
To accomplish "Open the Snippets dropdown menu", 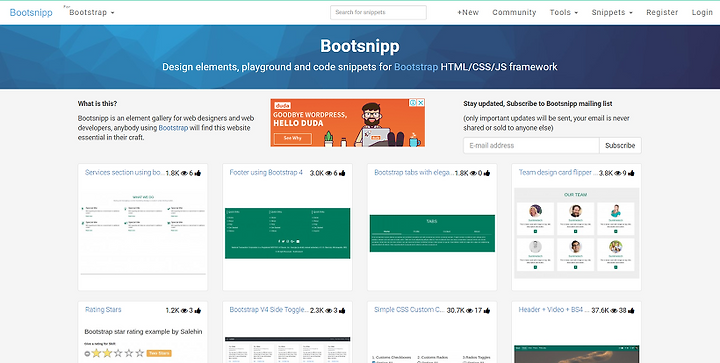I will (x=612, y=12).
